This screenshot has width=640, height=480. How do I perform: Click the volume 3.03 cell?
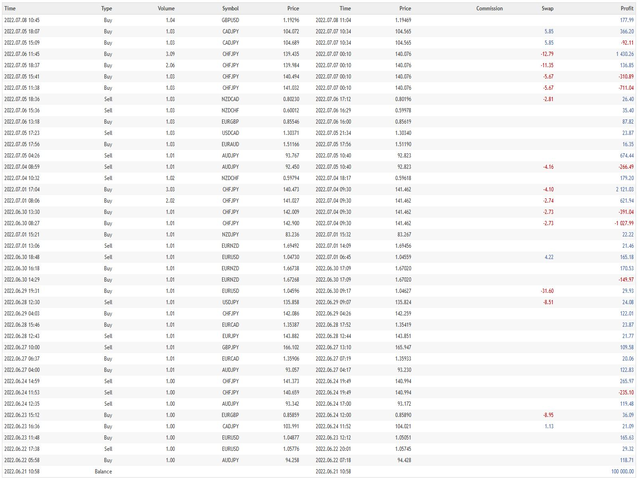170,189
